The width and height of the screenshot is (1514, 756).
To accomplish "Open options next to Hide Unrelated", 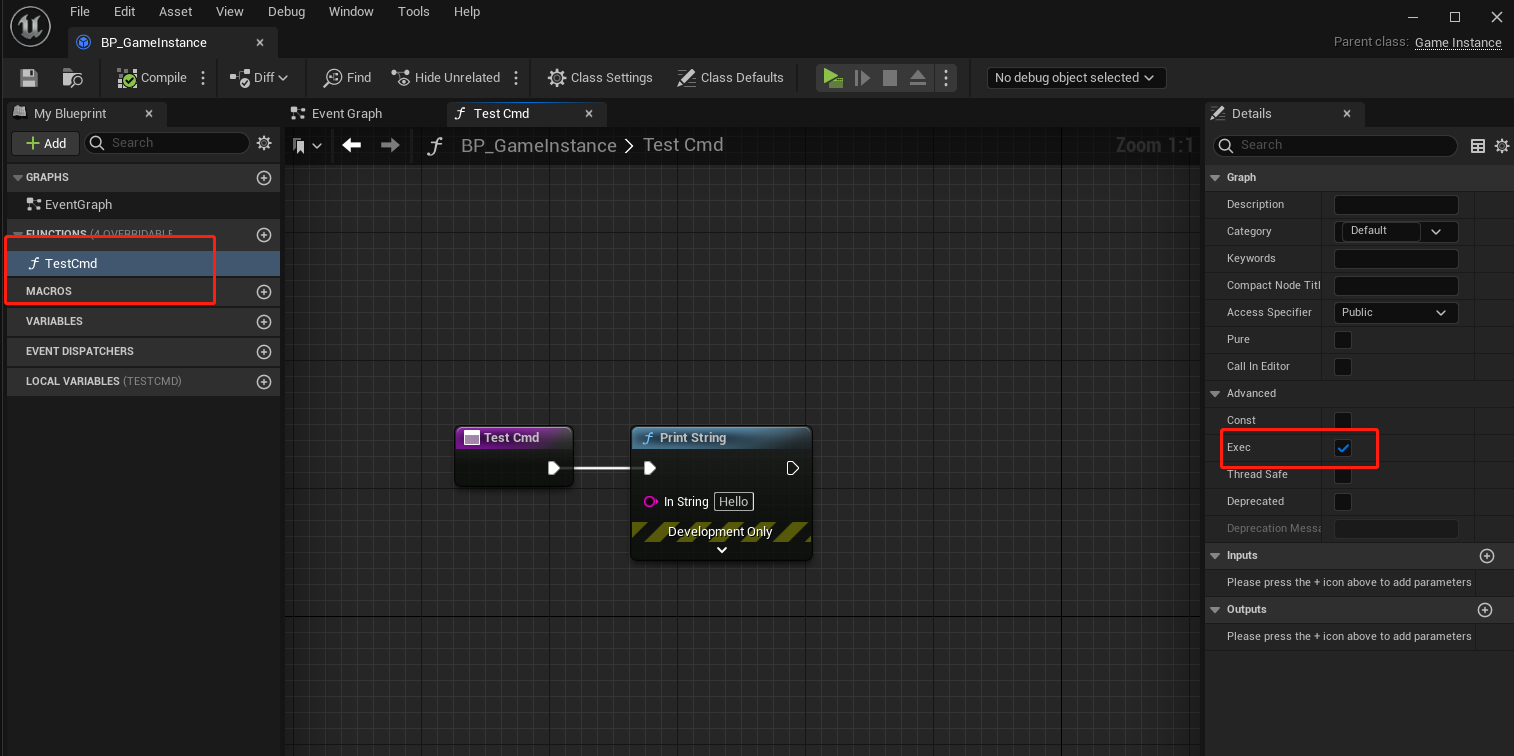I will pos(516,78).
